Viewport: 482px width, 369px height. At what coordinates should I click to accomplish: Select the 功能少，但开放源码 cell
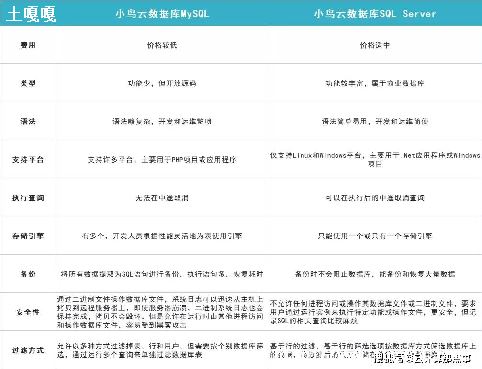(162, 83)
